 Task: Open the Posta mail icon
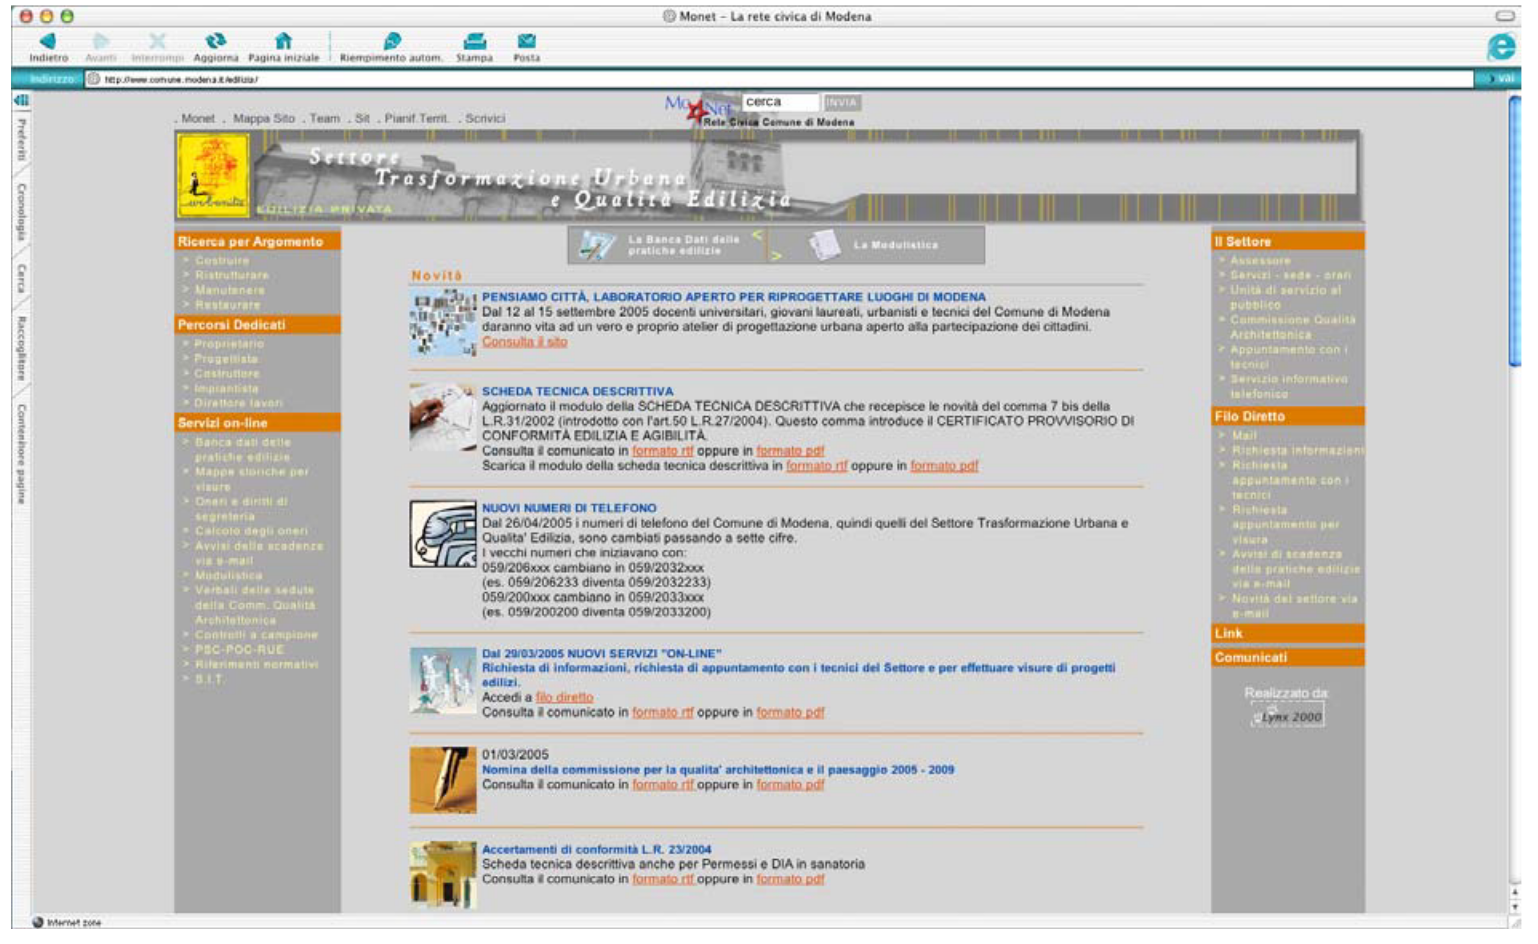click(x=526, y=41)
